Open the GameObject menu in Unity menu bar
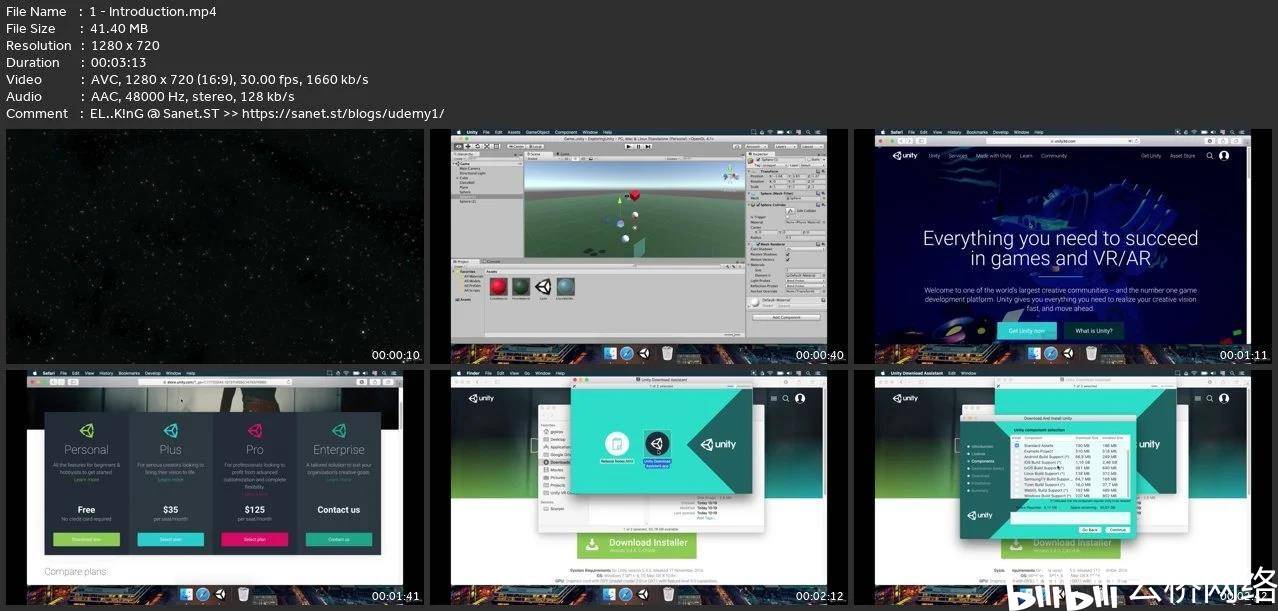Screen dimensions: 1278x611 (x=538, y=132)
